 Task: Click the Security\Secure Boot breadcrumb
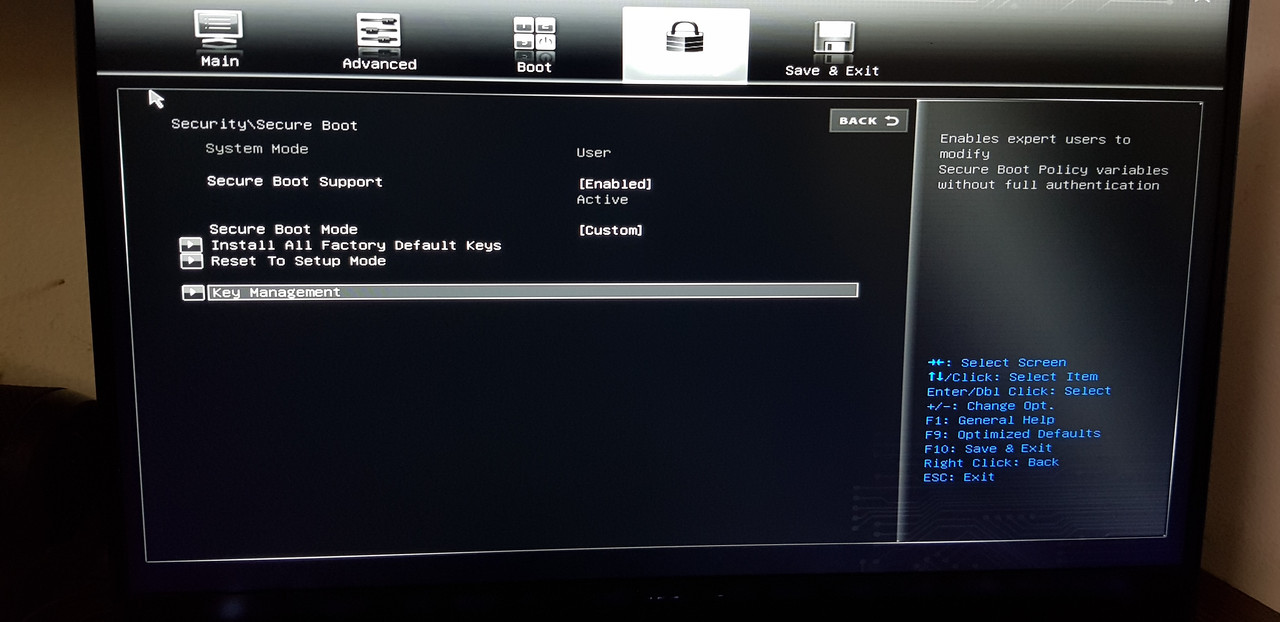[264, 125]
